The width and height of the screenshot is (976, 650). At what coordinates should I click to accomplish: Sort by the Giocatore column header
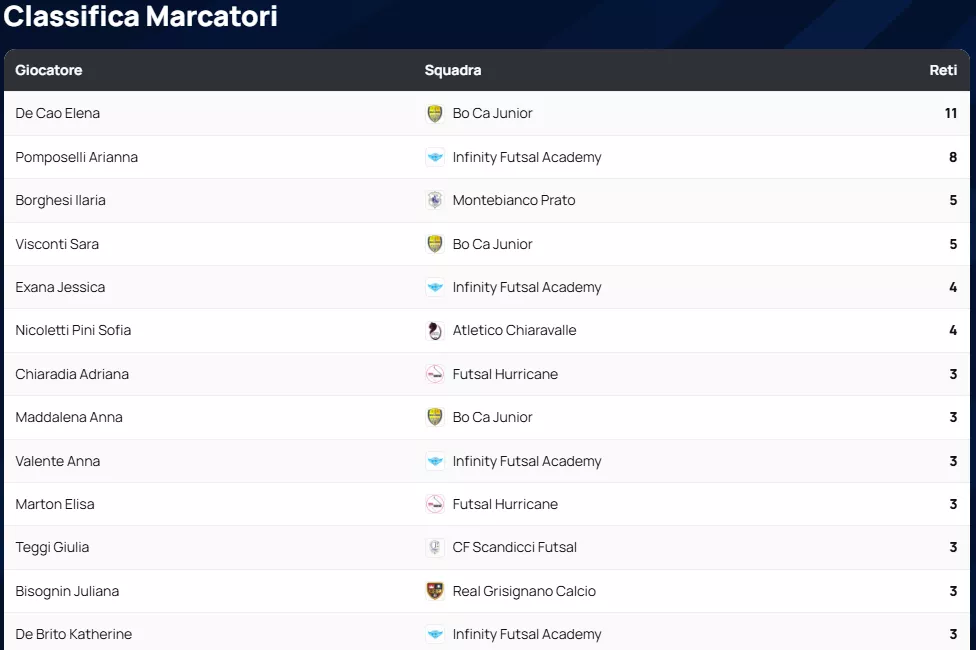click(49, 70)
